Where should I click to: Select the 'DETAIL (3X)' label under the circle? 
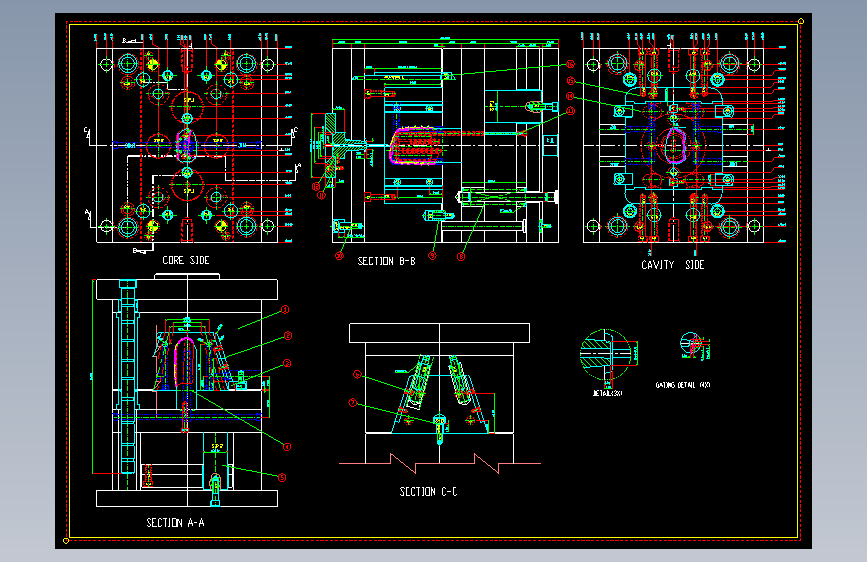pos(607,393)
